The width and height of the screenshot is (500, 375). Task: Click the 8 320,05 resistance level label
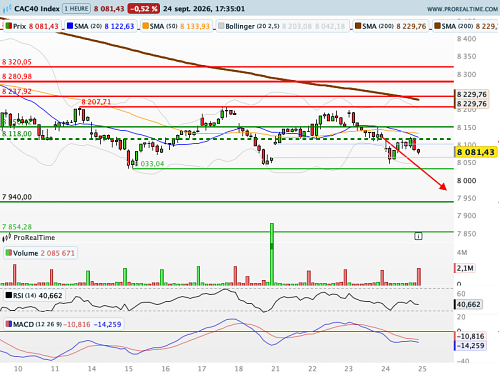point(17,62)
